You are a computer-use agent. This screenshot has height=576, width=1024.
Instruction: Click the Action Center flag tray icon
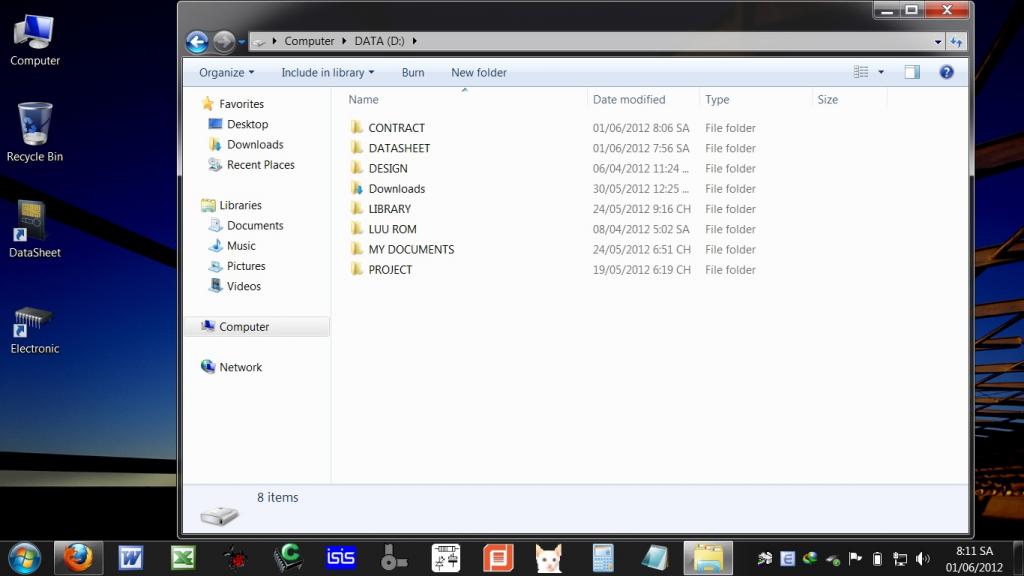[855, 558]
